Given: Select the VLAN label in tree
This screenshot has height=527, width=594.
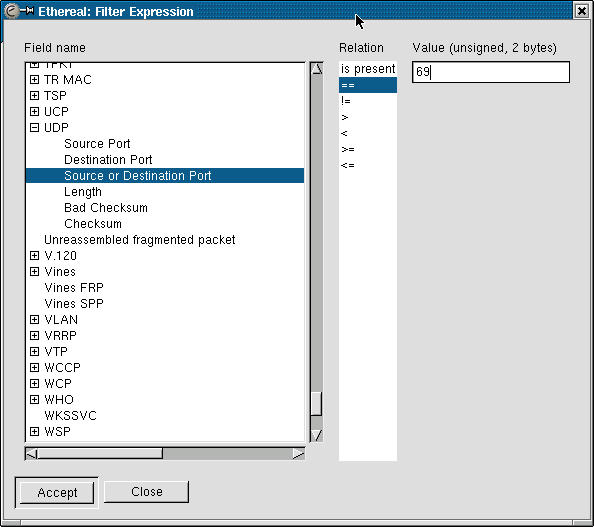Looking at the screenshot, I should click(x=61, y=319).
